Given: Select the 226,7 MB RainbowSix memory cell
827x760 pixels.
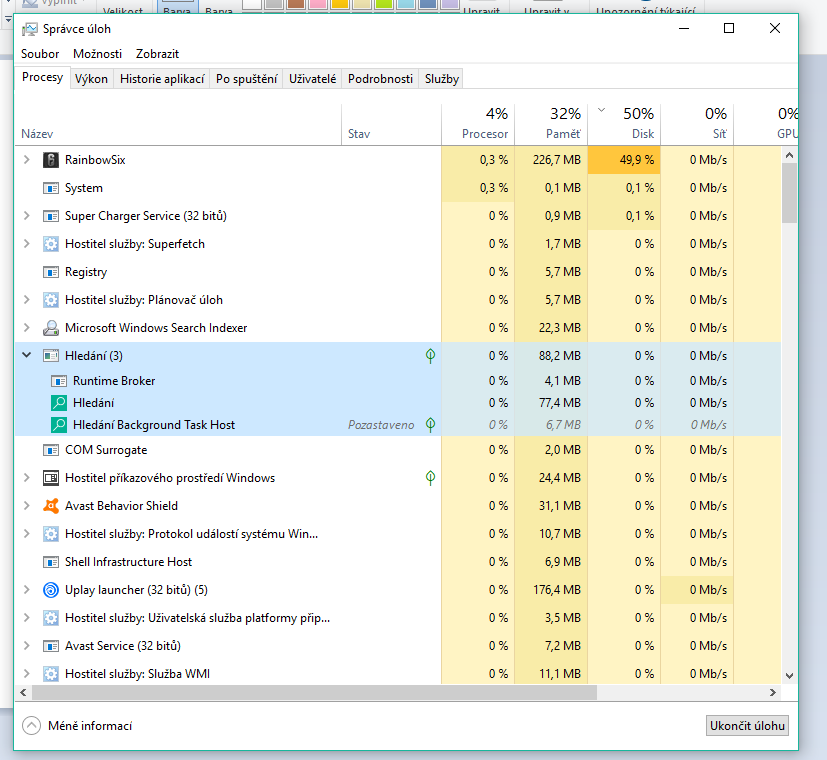Looking at the screenshot, I should click(x=551, y=160).
